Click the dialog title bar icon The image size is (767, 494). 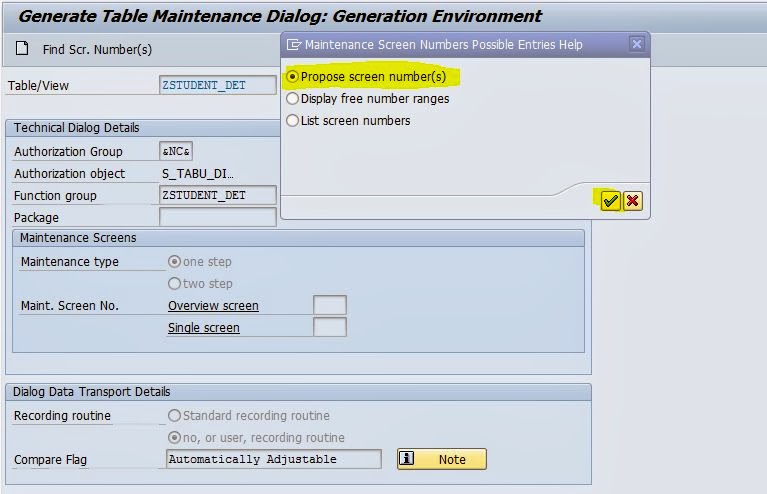pos(294,45)
